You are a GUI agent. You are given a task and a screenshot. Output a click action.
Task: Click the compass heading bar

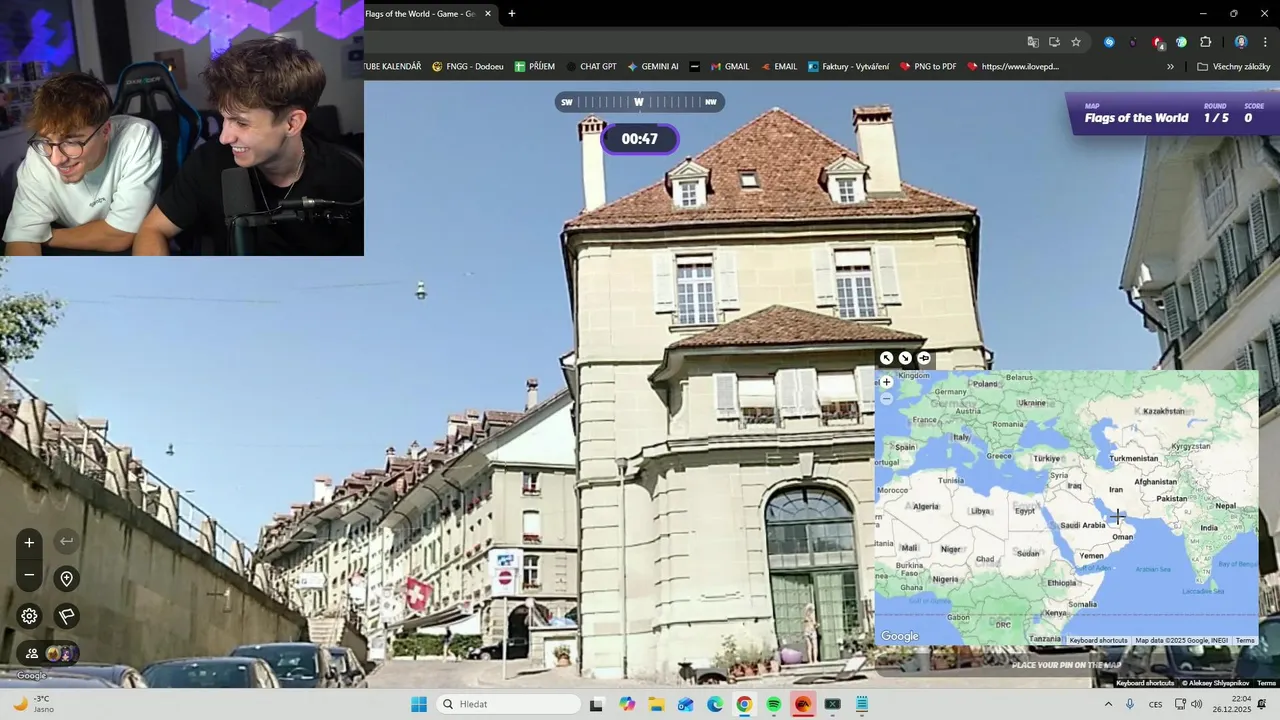[x=640, y=102]
